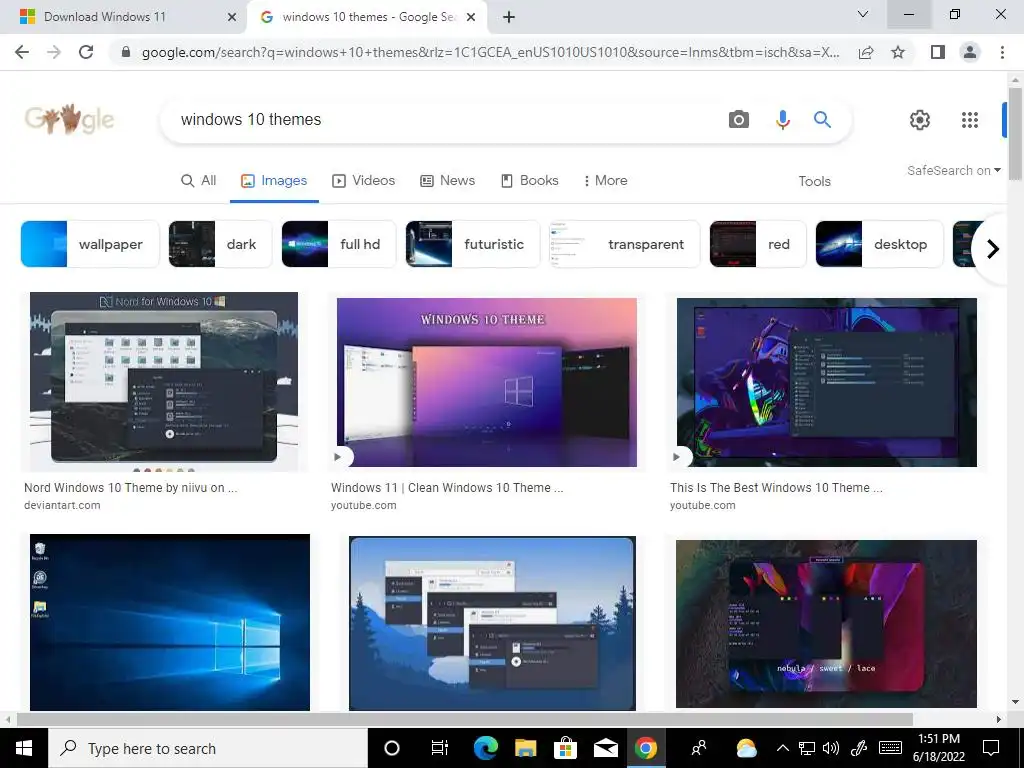This screenshot has height=768, width=1024.
Task: Open the Best Windows 10 Theme thumbnail
Action: point(827,382)
